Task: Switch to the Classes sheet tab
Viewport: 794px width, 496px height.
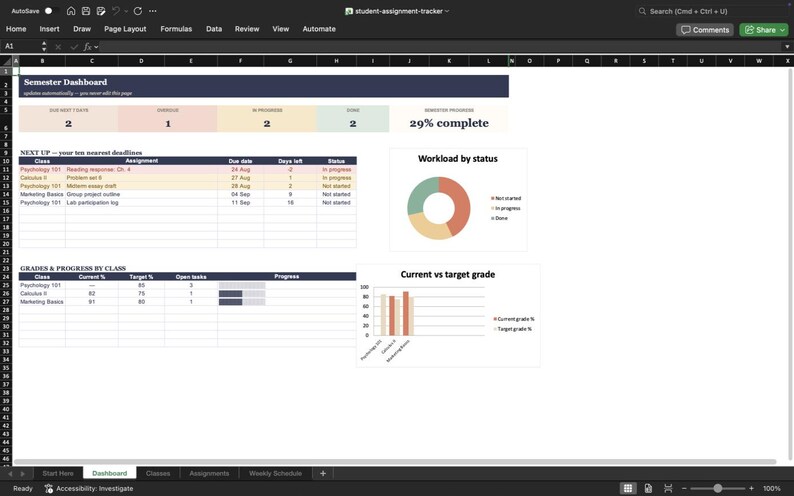Action: click(158, 474)
